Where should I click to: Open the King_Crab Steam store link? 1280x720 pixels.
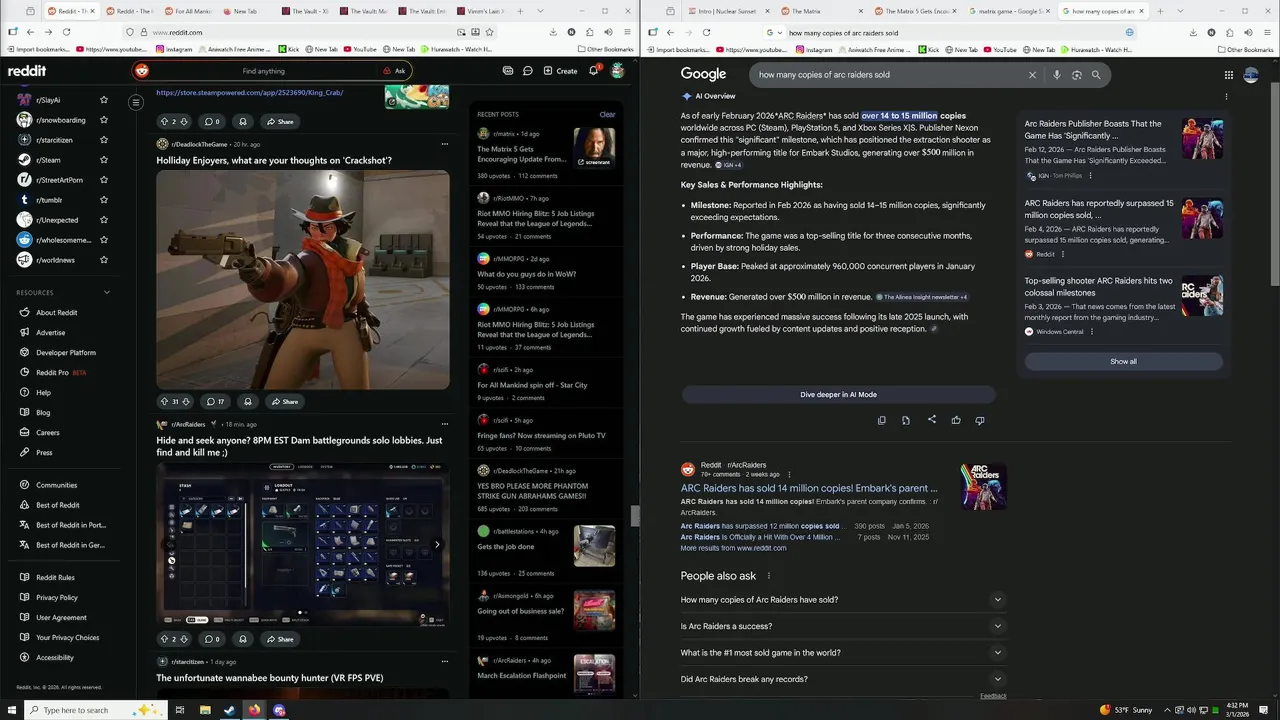click(250, 92)
